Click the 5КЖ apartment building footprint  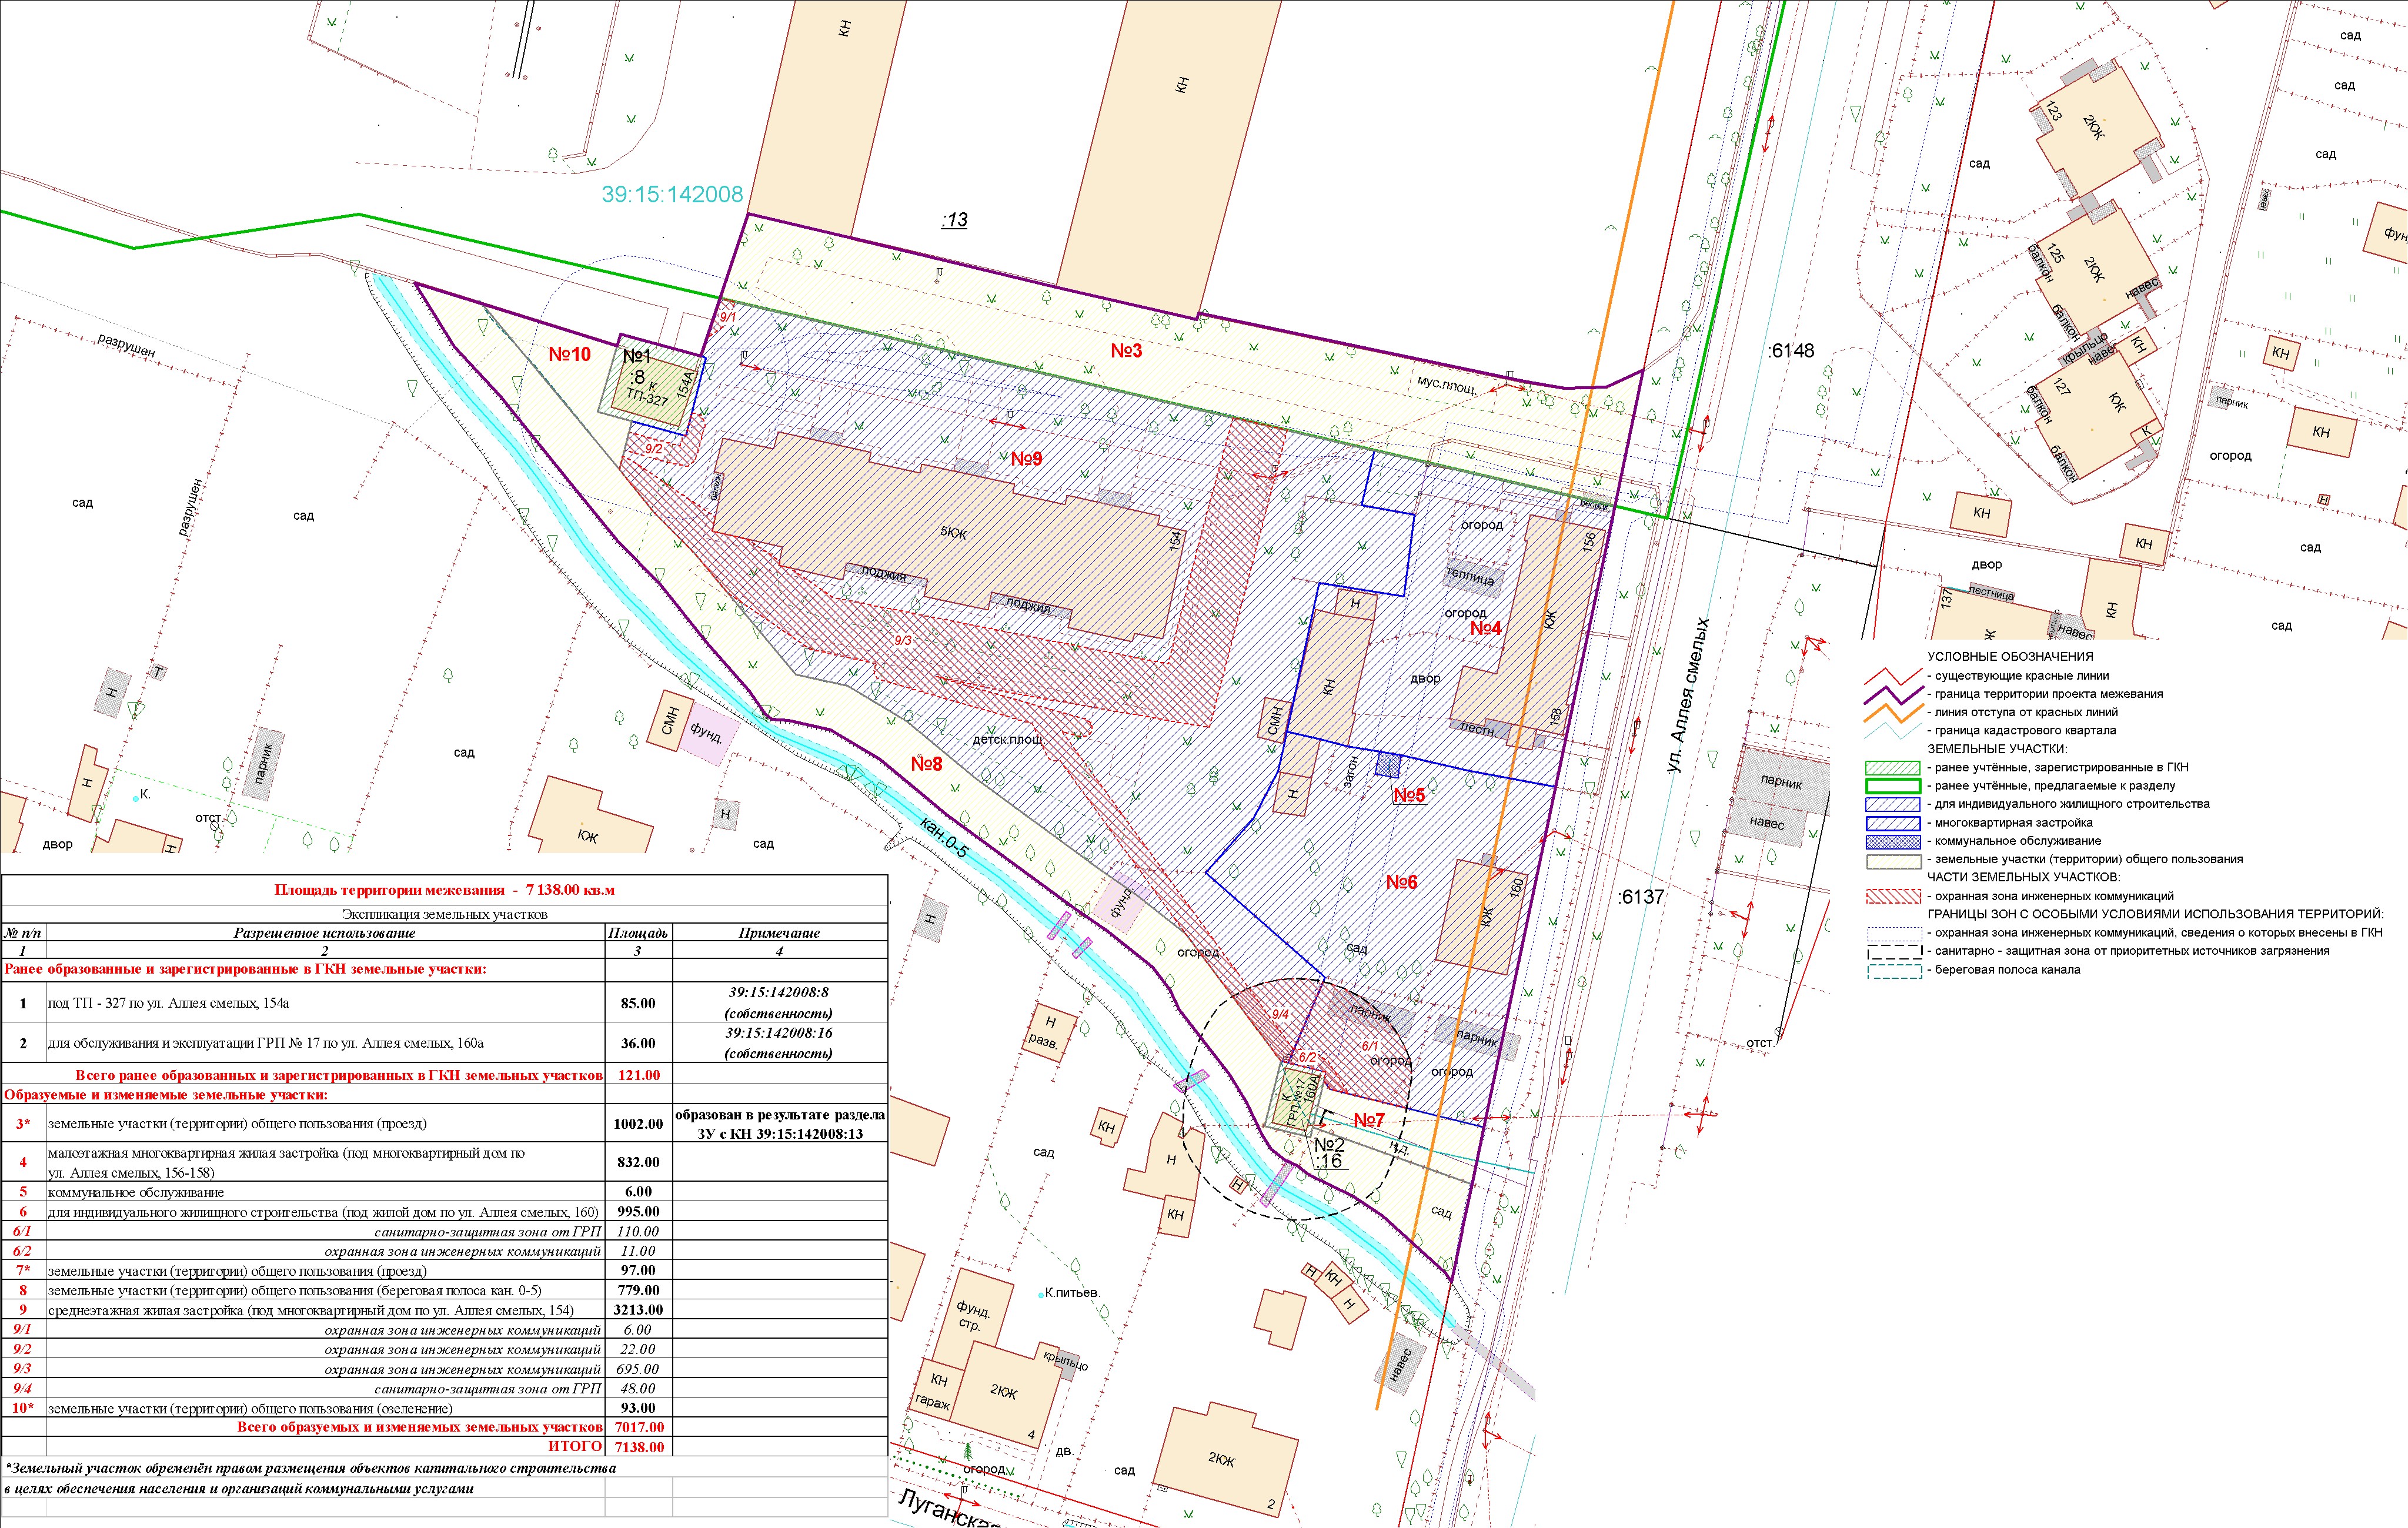[952, 532]
